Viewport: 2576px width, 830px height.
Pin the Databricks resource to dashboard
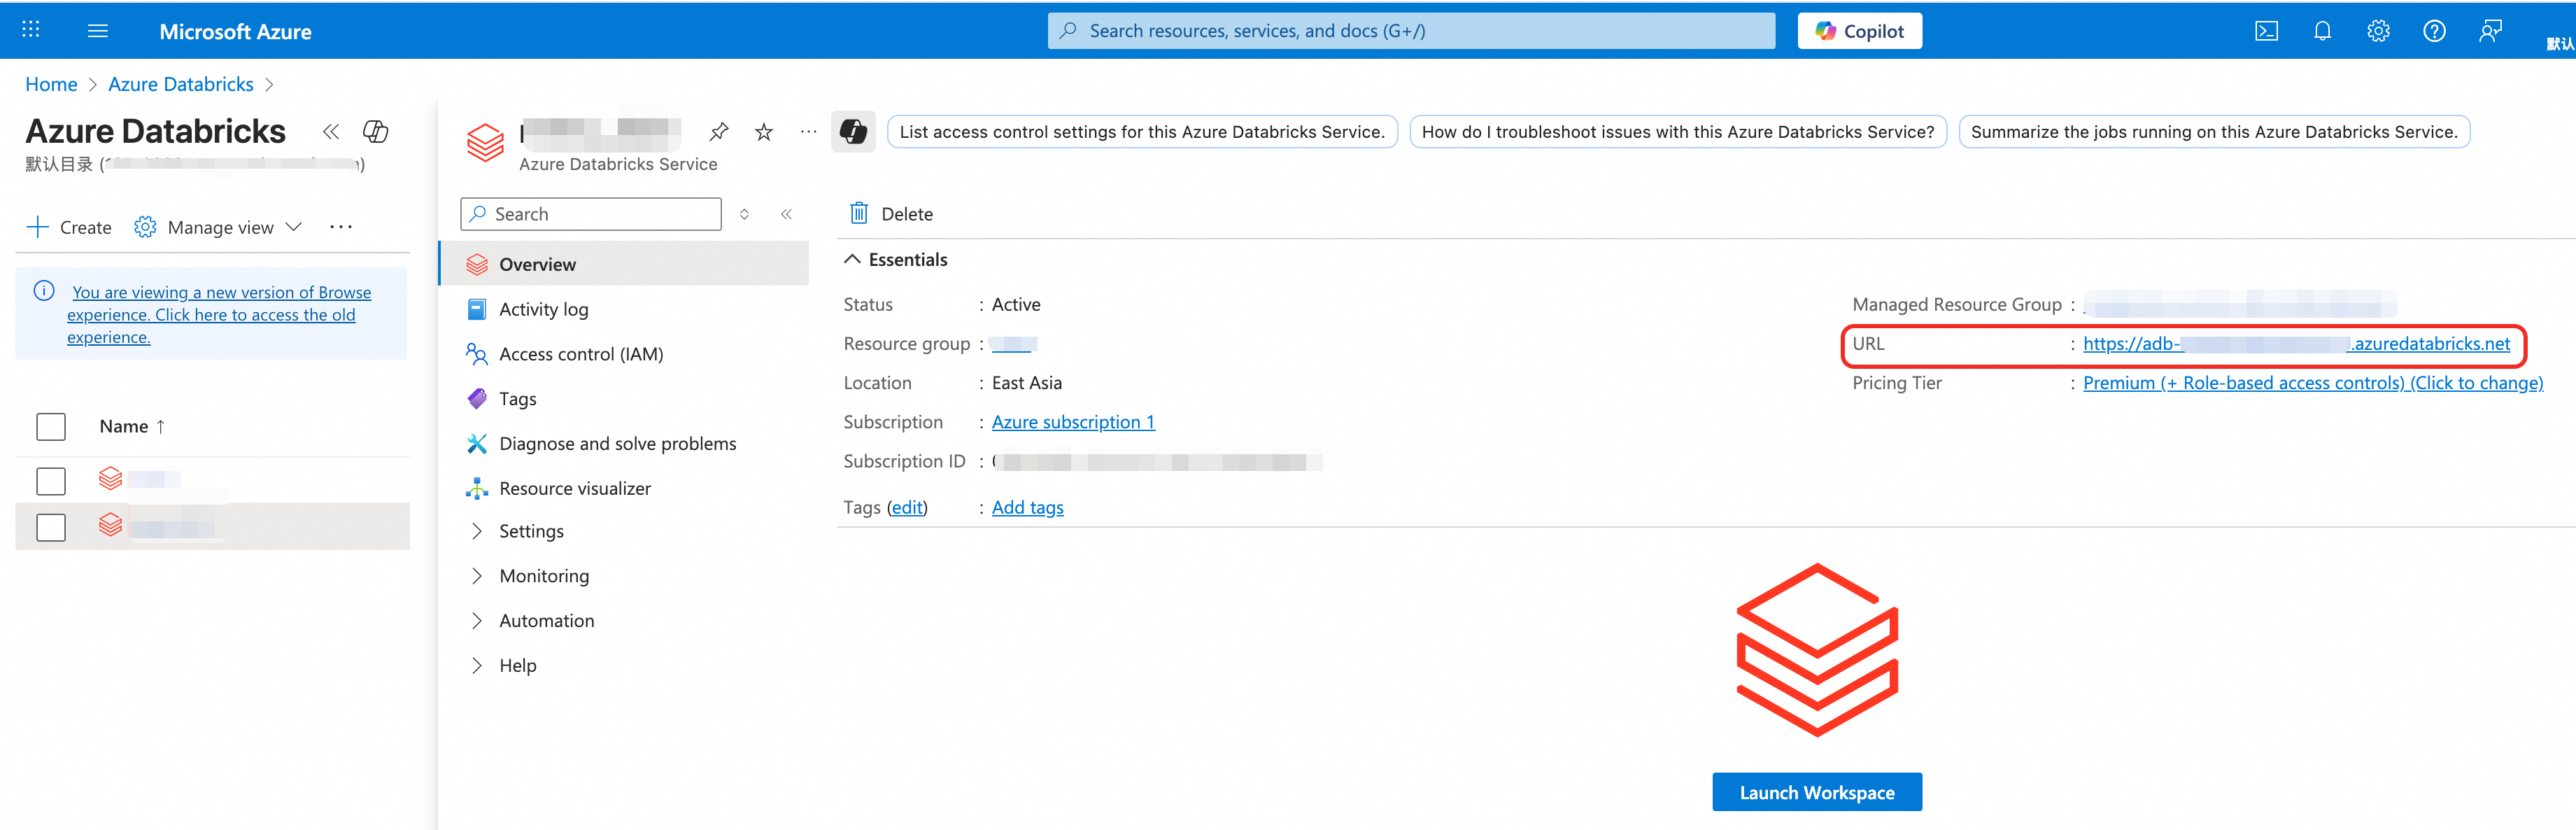[718, 132]
